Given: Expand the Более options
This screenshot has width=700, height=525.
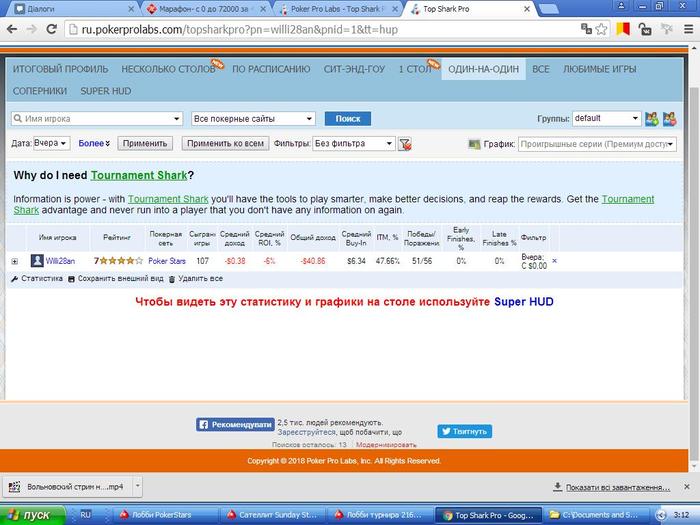Looking at the screenshot, I should pos(94,143).
